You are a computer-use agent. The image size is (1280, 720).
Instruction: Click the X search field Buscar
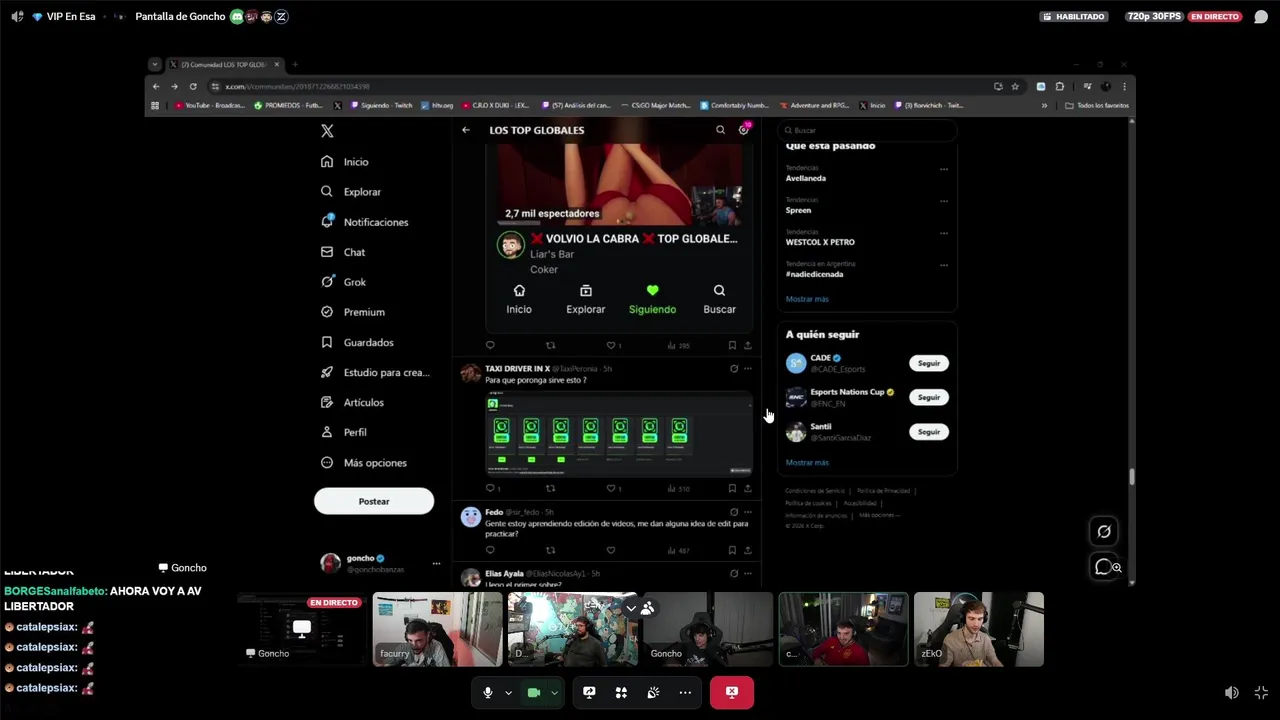click(867, 130)
